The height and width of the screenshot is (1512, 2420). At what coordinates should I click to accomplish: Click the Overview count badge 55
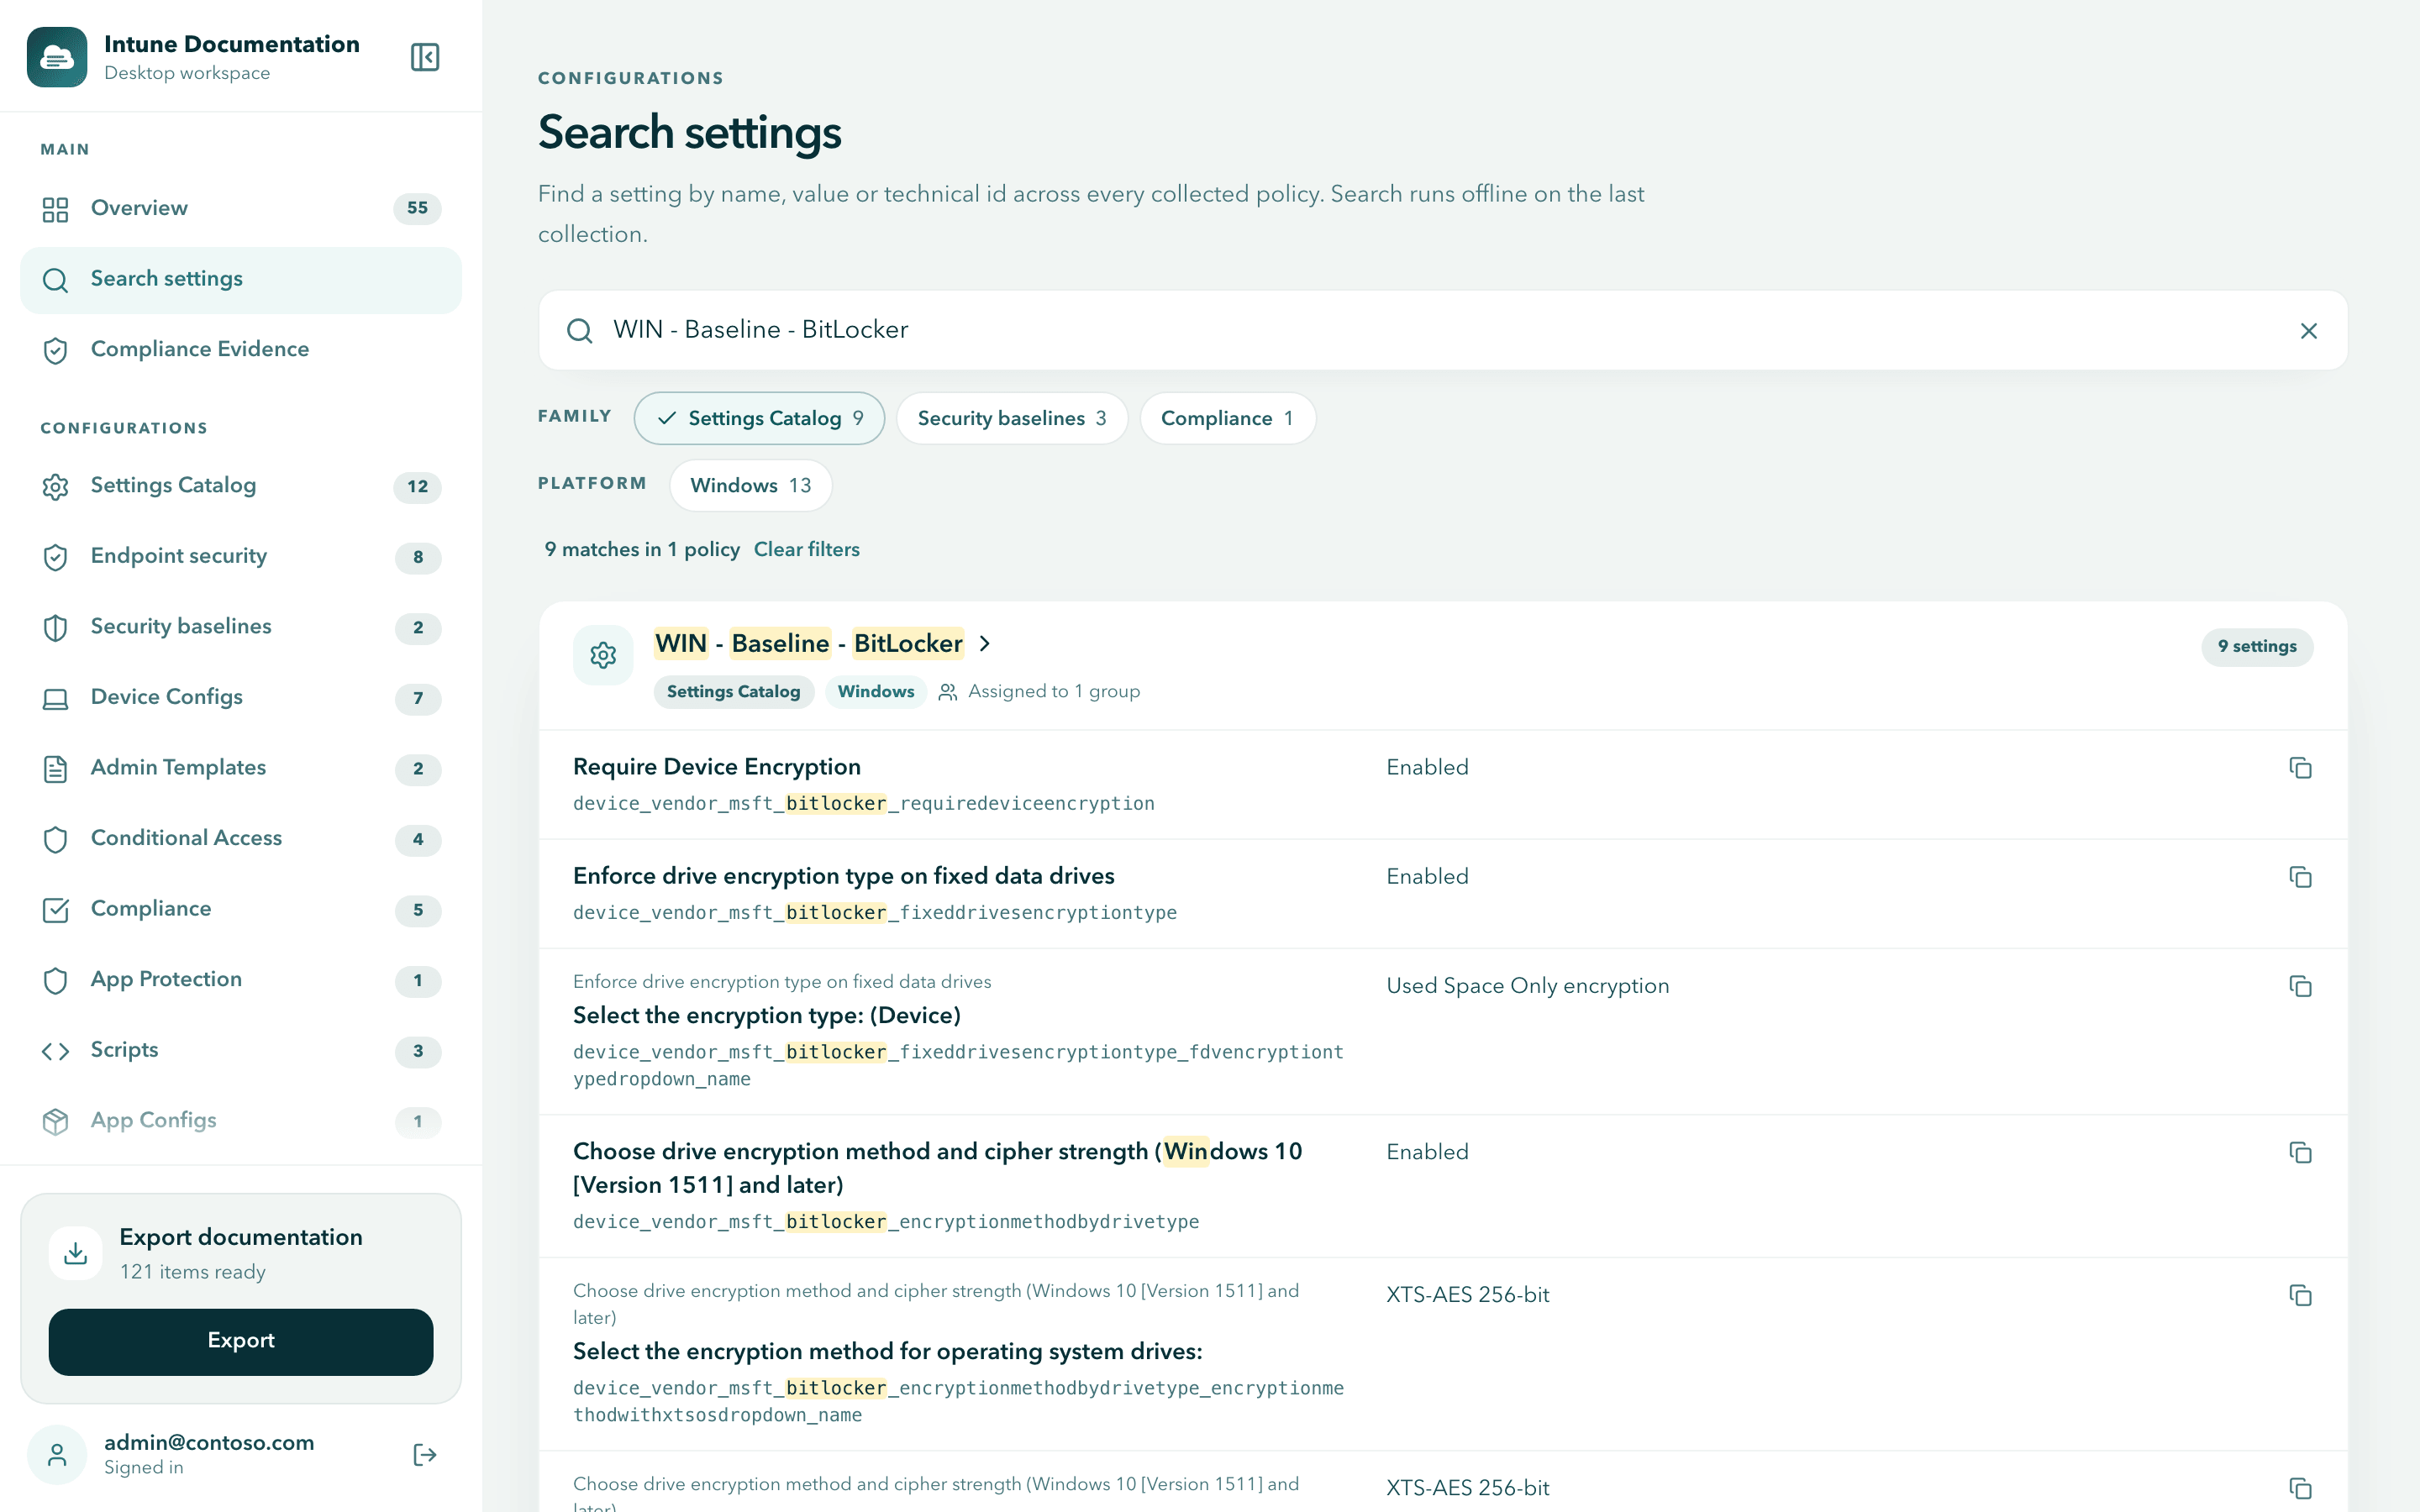(x=417, y=208)
